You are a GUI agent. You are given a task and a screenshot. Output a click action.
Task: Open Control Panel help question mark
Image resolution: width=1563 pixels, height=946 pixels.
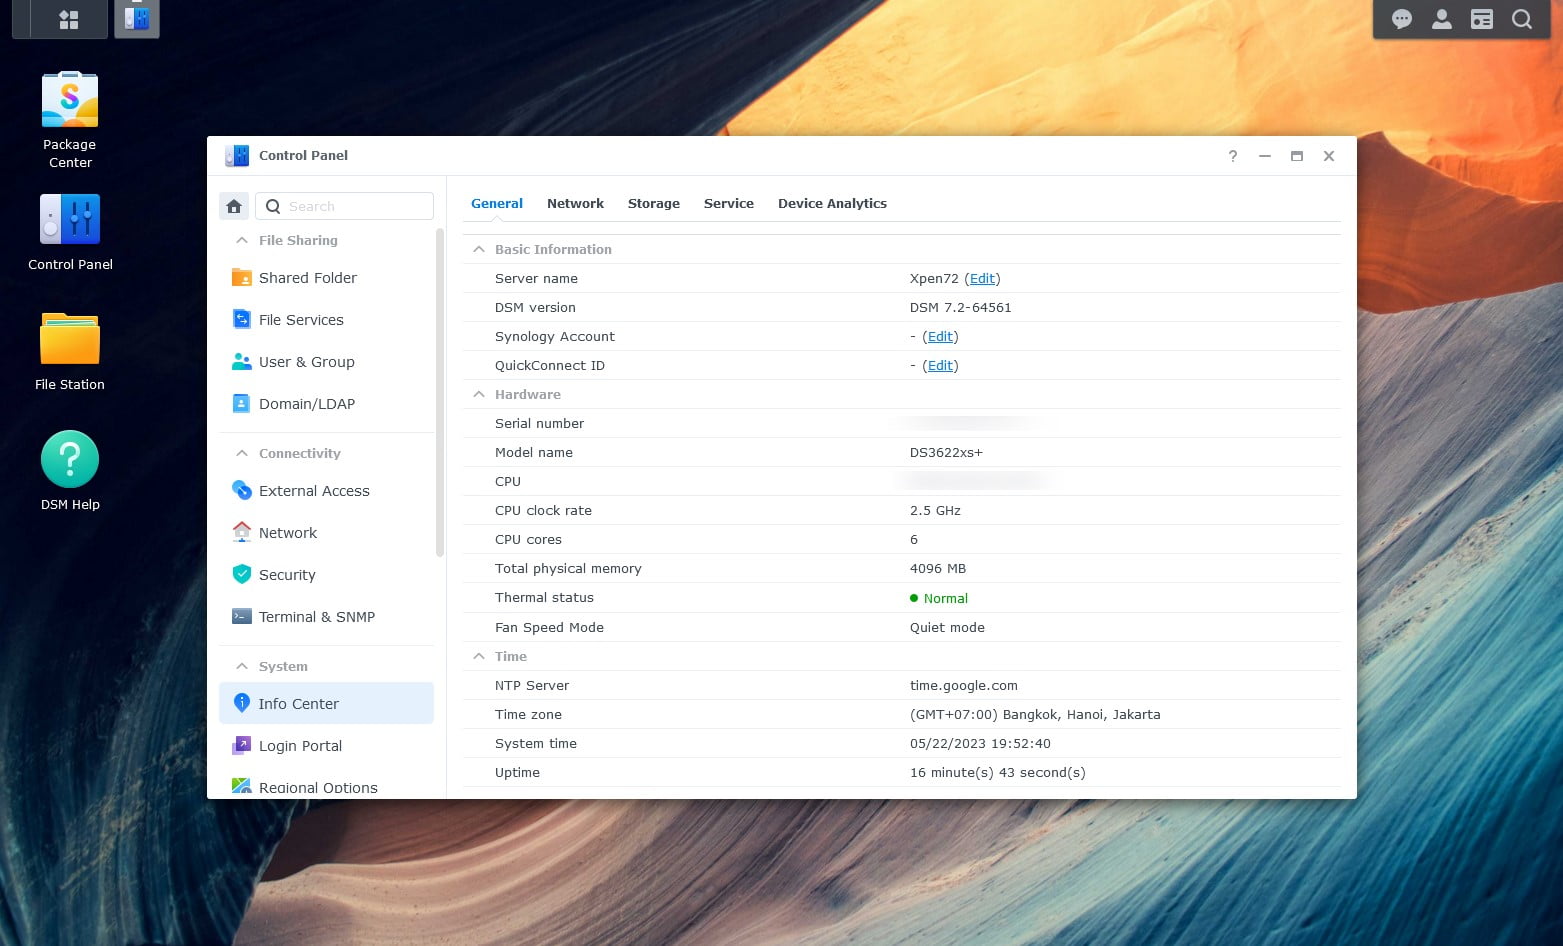click(1233, 156)
